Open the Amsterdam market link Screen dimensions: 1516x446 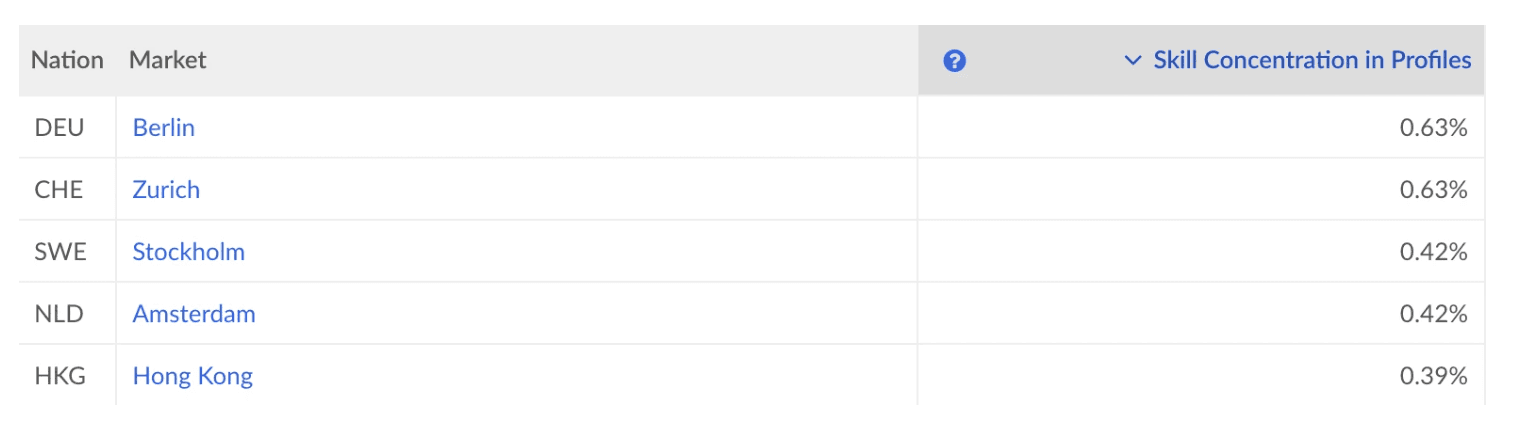(x=194, y=314)
